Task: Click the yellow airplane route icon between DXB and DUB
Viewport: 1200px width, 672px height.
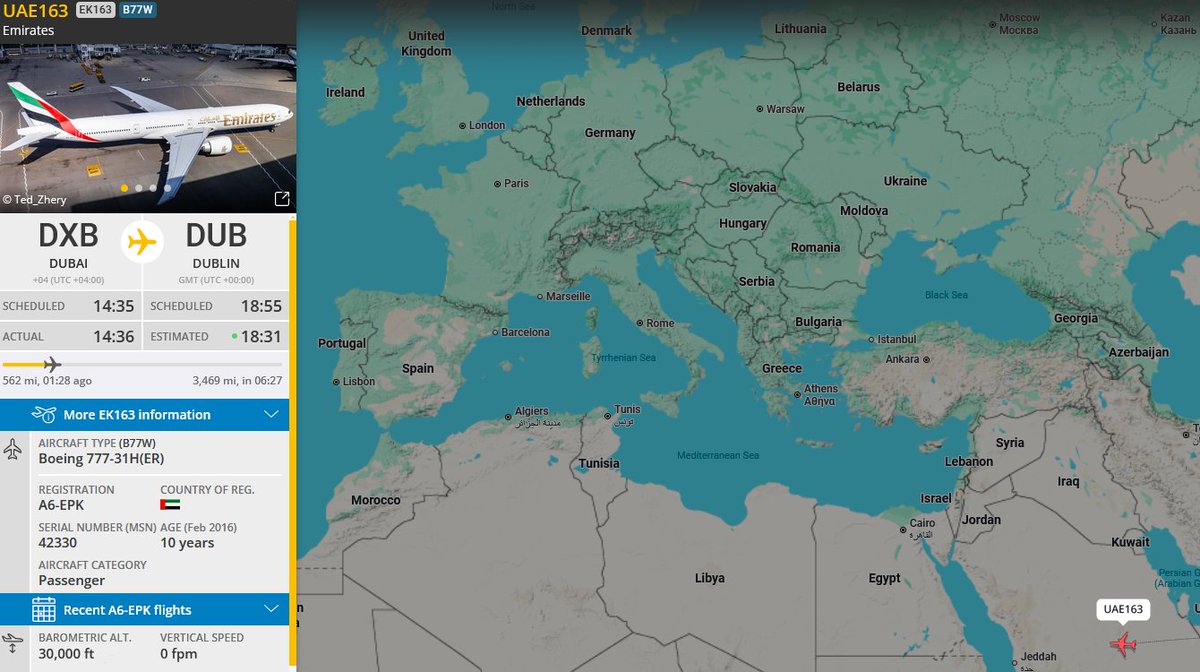Action: (142, 241)
